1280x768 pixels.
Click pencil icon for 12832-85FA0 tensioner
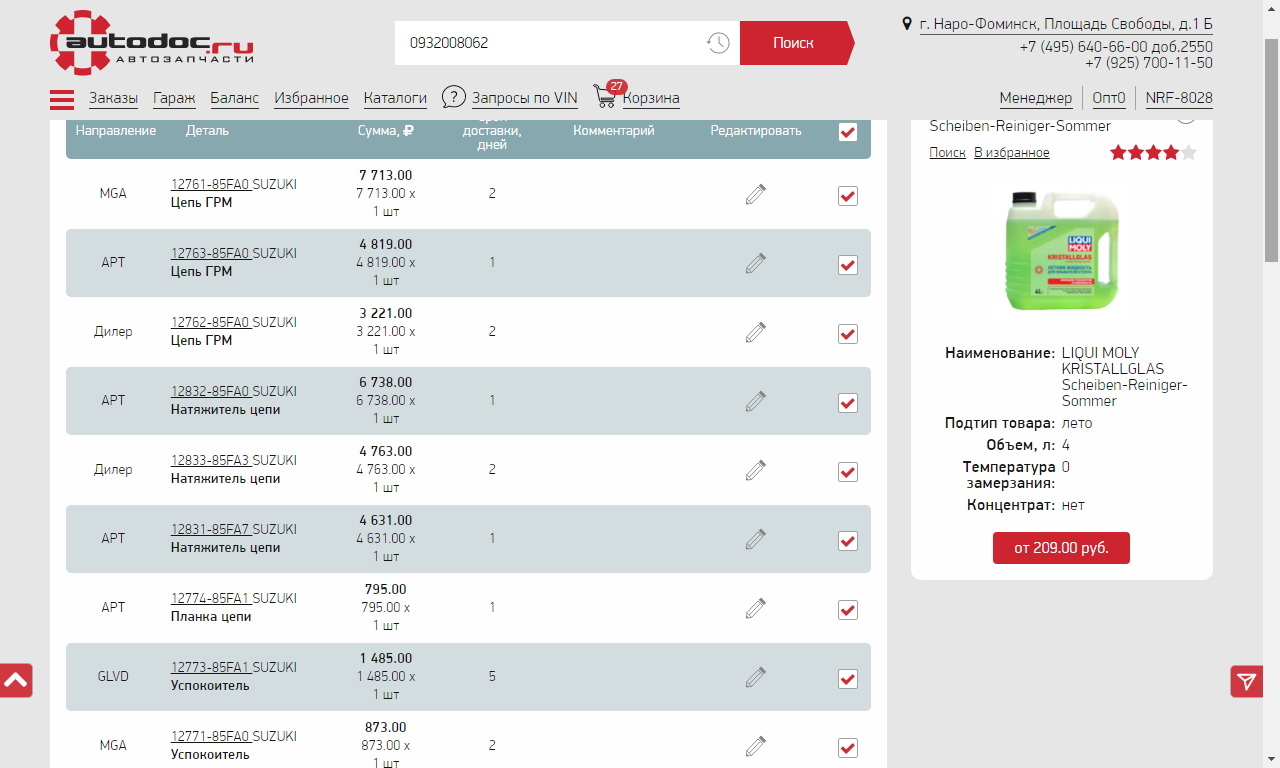pos(756,401)
